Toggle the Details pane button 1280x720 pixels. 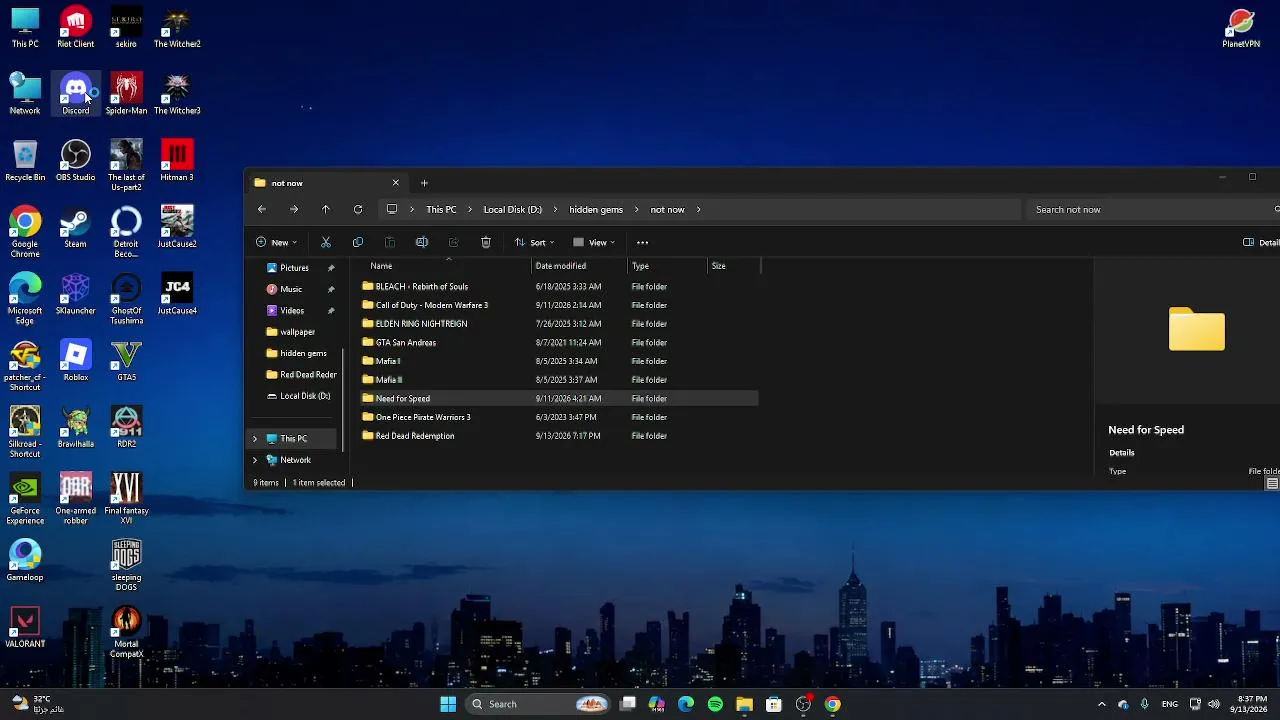[1262, 242]
